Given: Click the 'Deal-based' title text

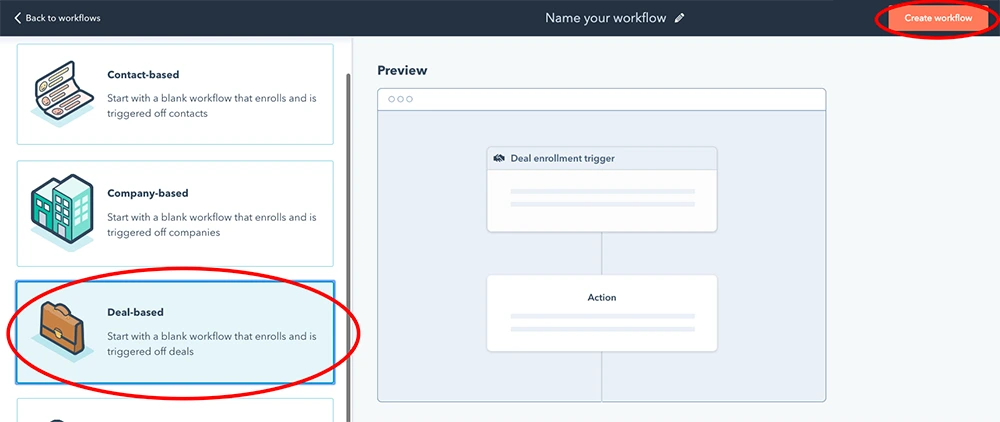Looking at the screenshot, I should (135, 312).
